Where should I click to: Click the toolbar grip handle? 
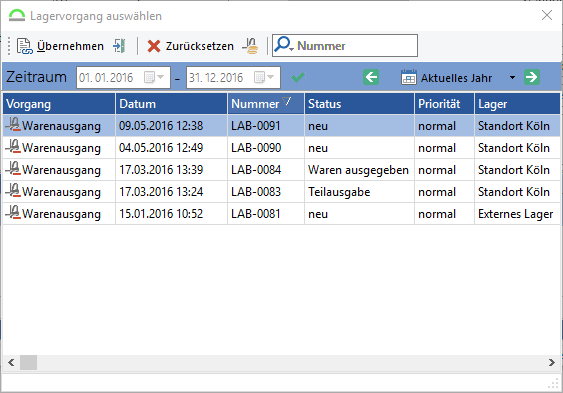9,46
